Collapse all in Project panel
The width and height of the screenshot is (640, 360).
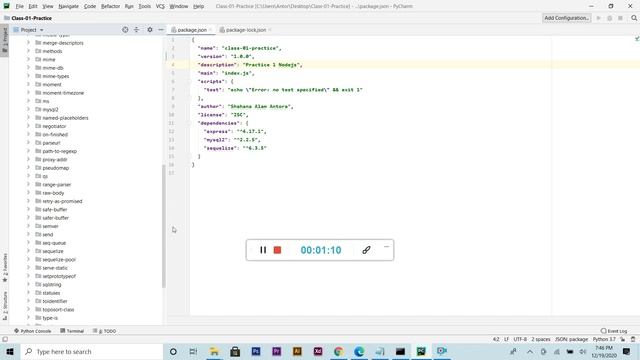point(136,30)
